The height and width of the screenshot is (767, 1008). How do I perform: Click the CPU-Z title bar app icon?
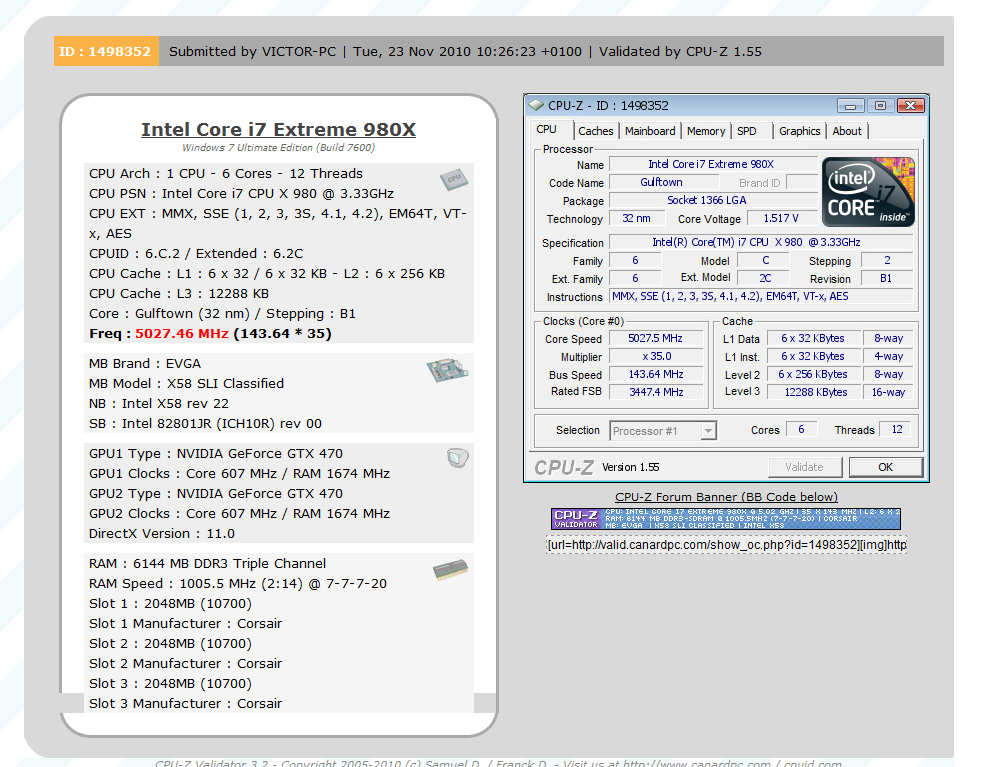[536, 105]
